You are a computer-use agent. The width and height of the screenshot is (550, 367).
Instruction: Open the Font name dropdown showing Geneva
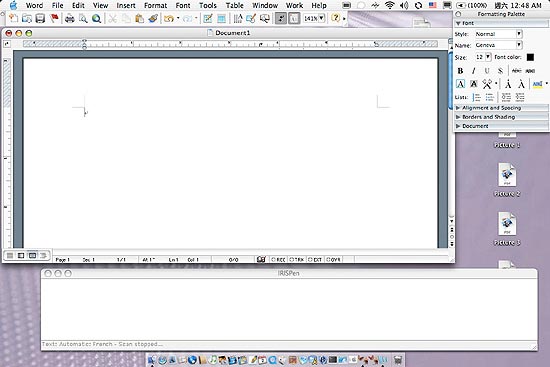(x=498, y=45)
